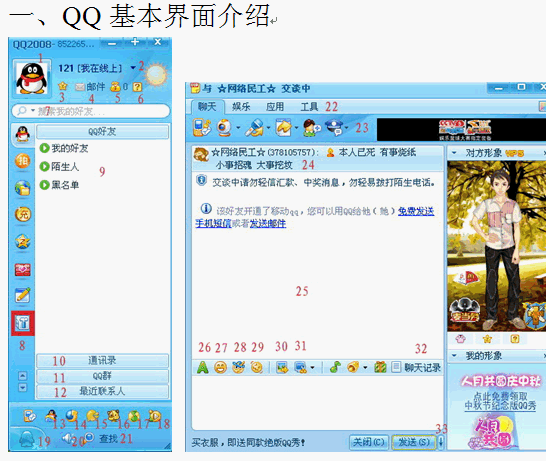Click the orange 拍 paipai sidebar icon
This screenshot has width=546, height=461.
(23, 161)
